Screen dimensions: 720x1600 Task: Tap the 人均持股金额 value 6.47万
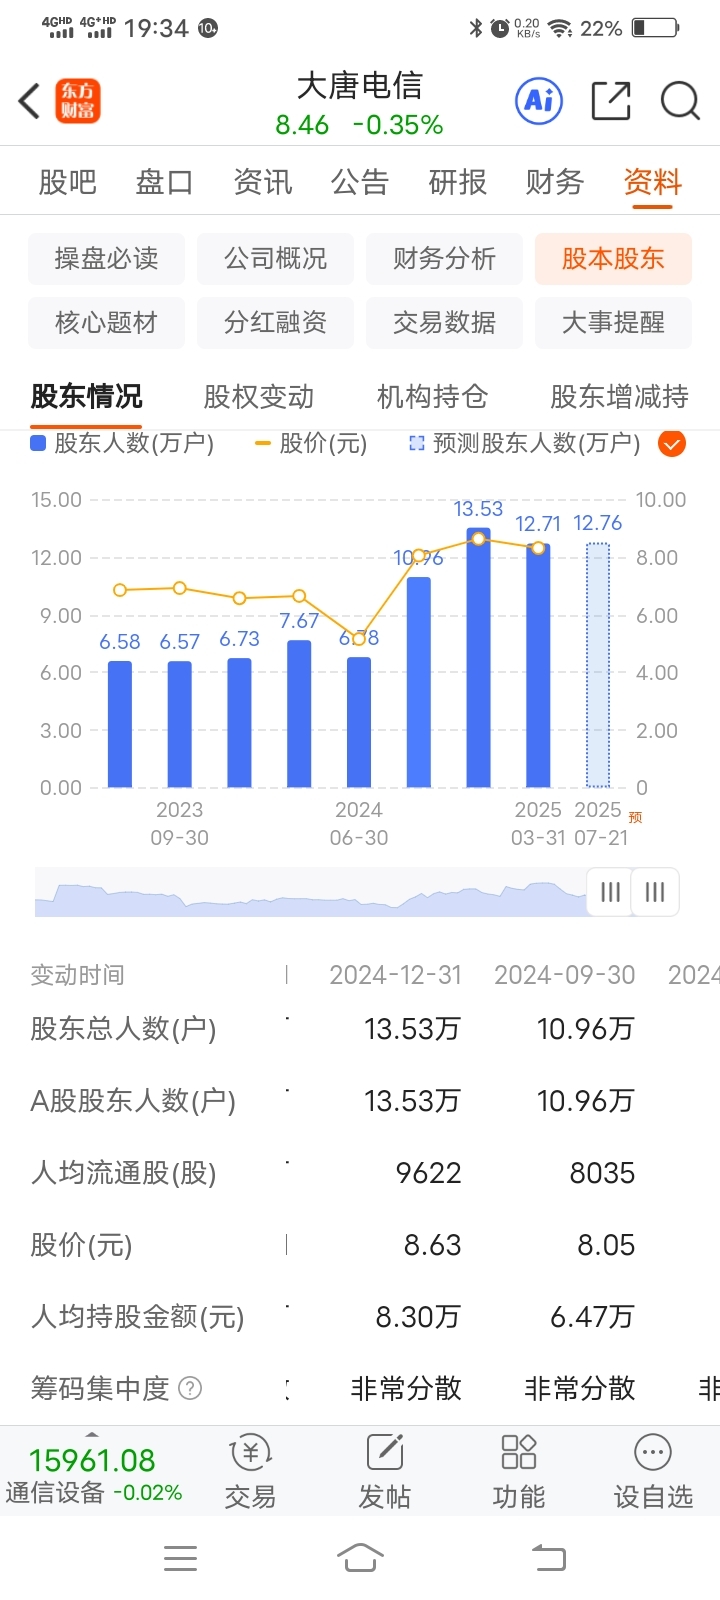[x=593, y=1317]
